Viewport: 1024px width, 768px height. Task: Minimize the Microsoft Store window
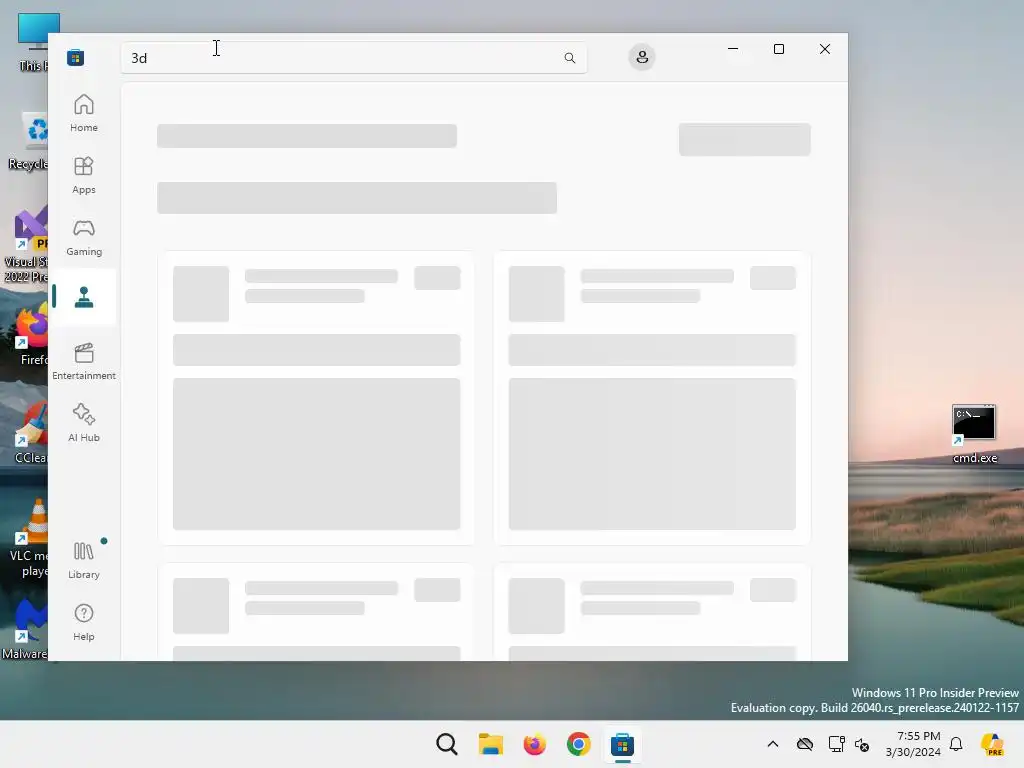pyautogui.click(x=733, y=49)
